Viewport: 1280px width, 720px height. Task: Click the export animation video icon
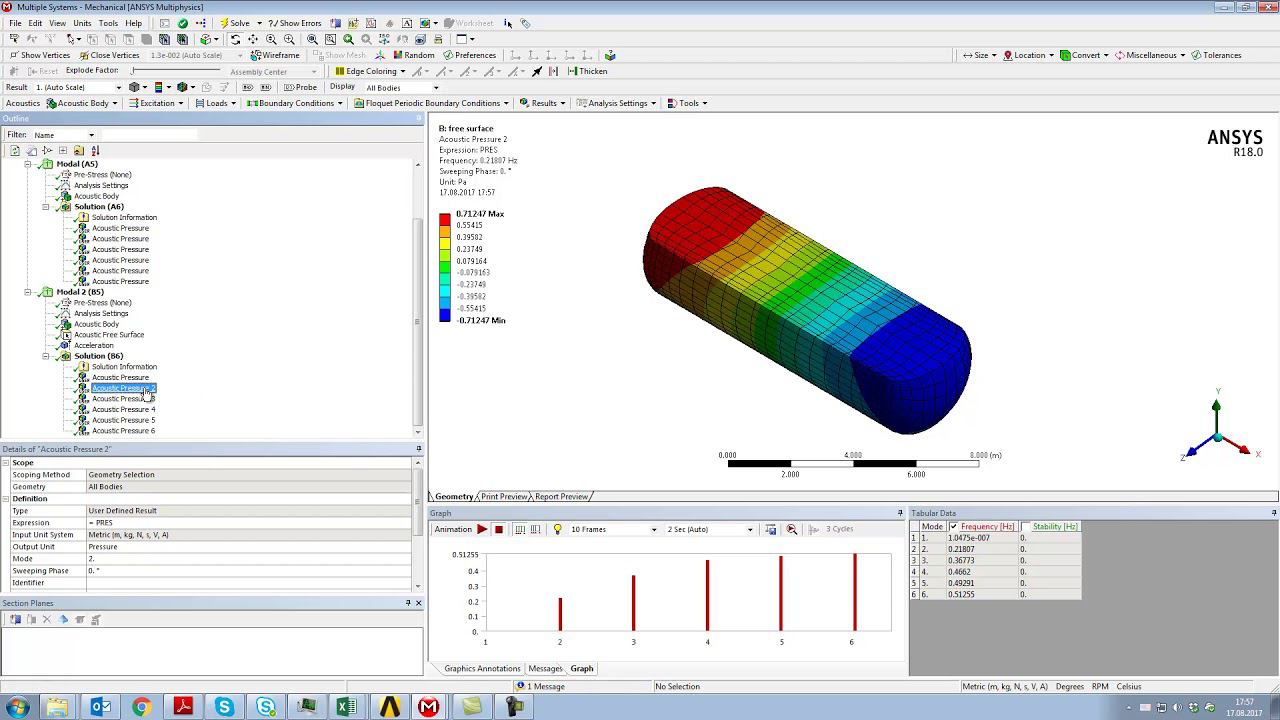770,529
